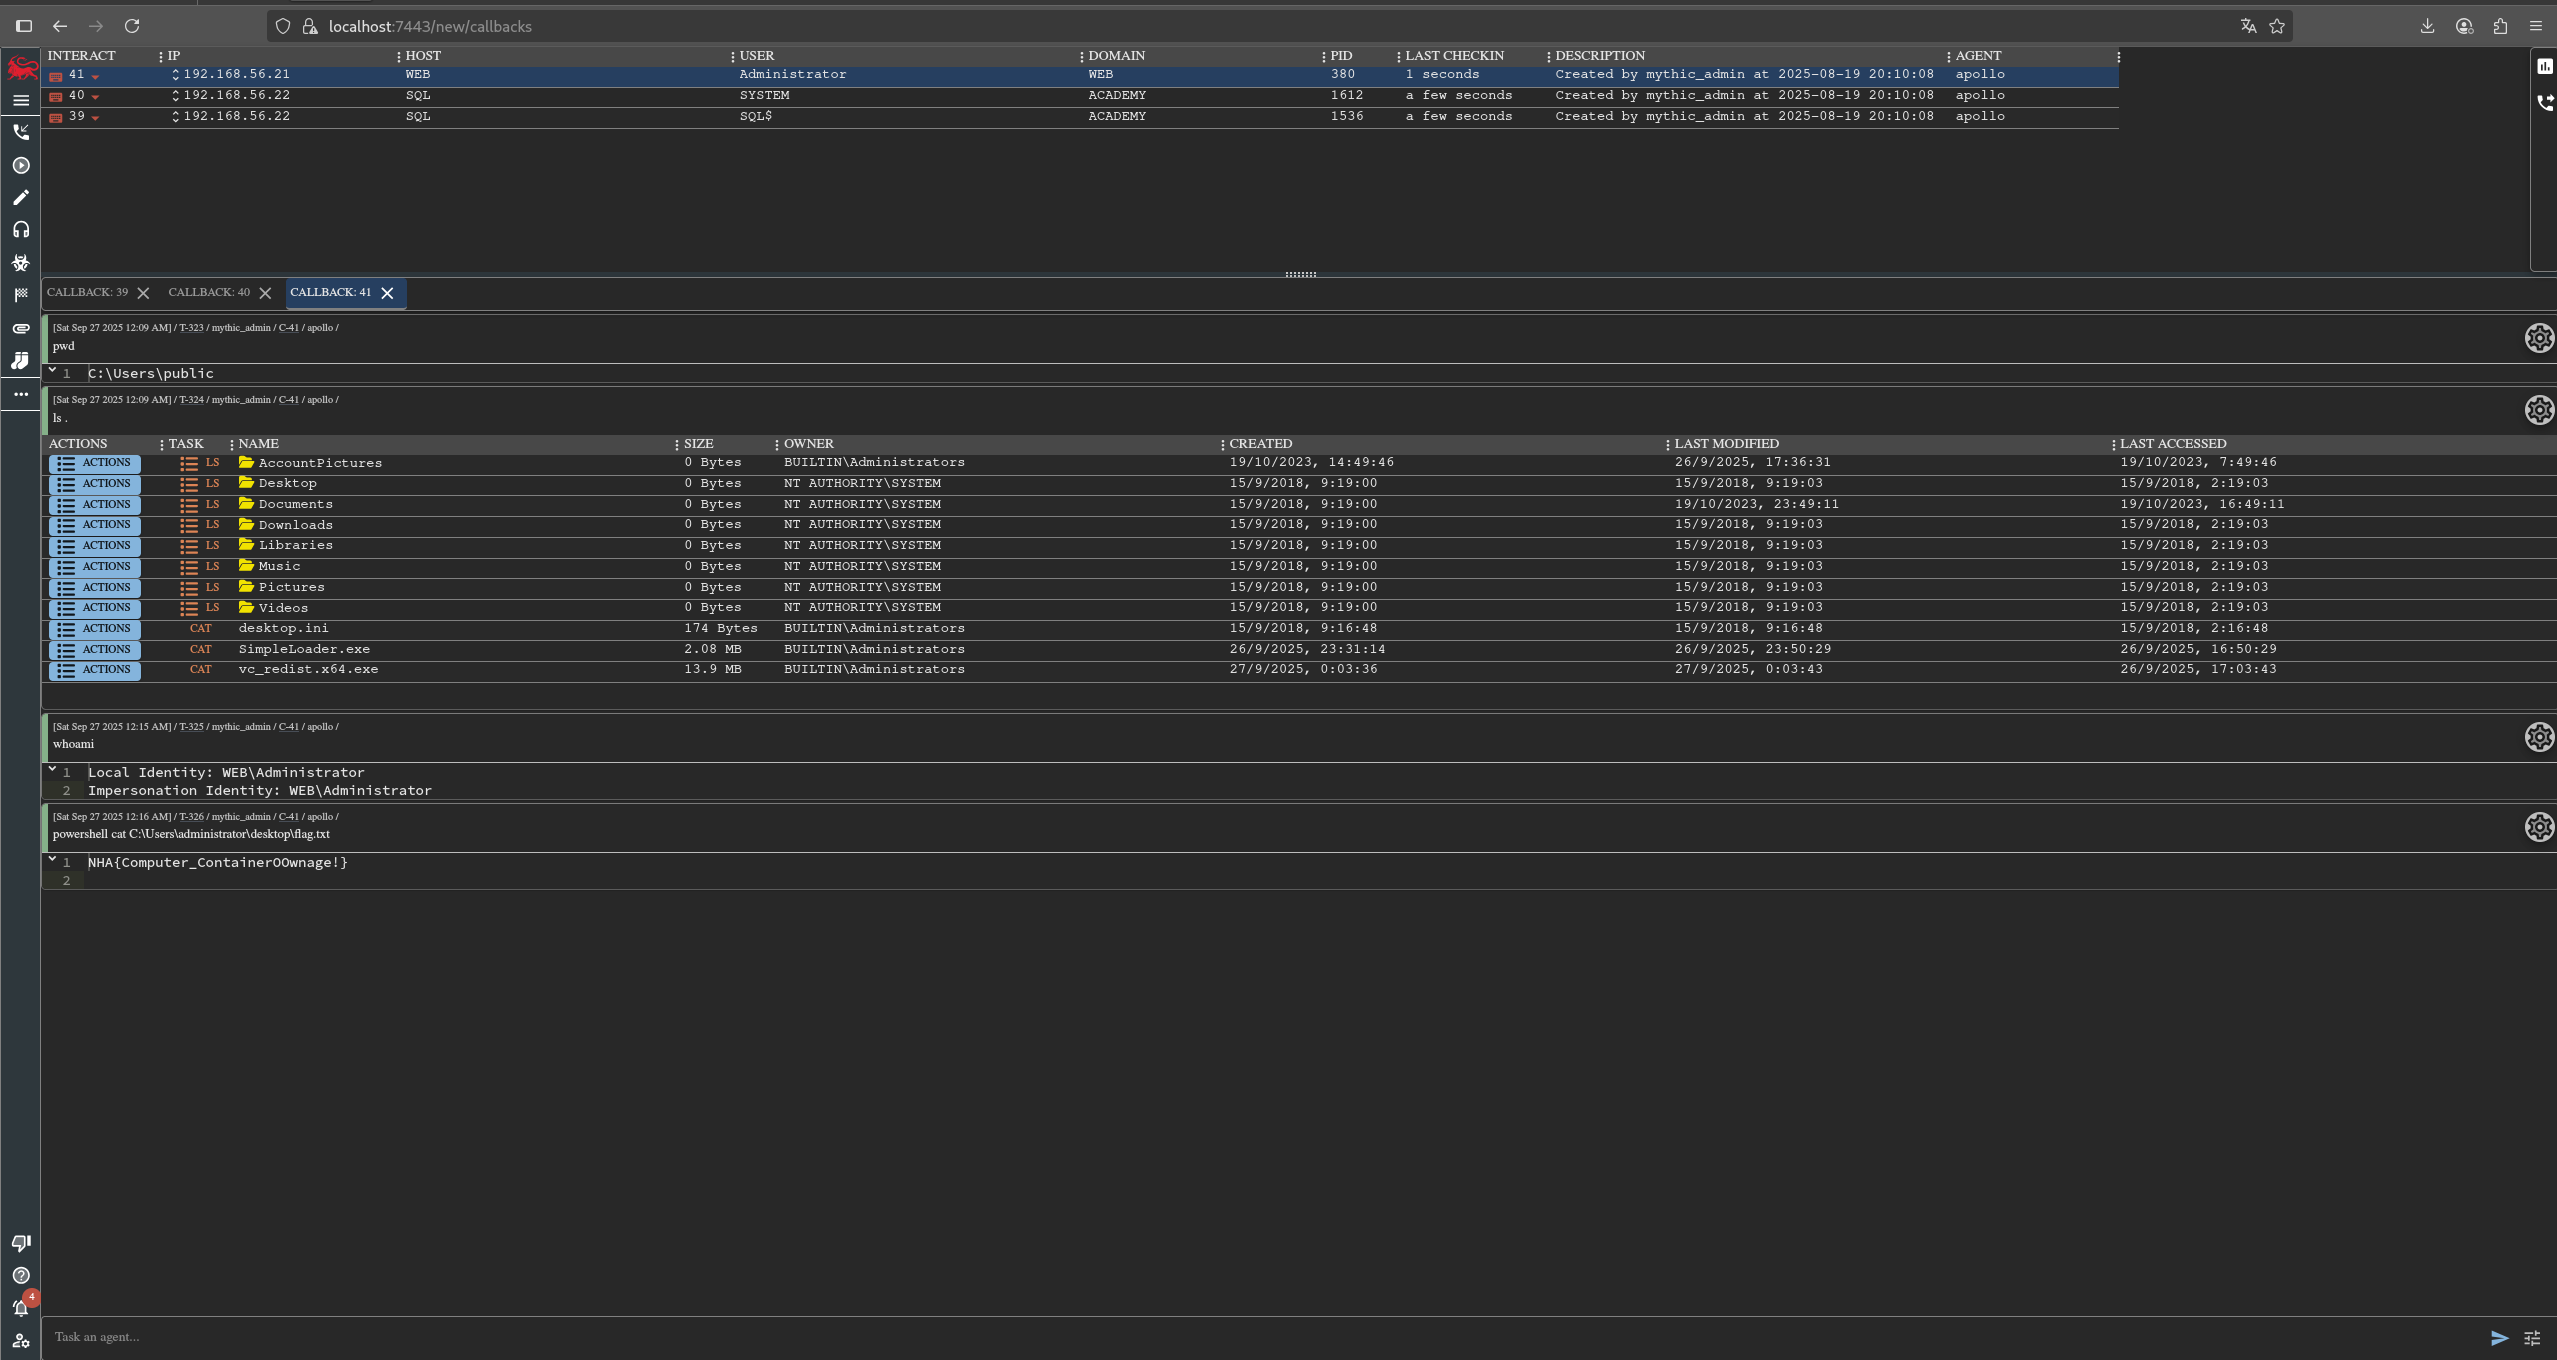Open dropdown arrow next to callback 39
Image resolution: width=2557 pixels, height=1360 pixels.
pos(96,118)
